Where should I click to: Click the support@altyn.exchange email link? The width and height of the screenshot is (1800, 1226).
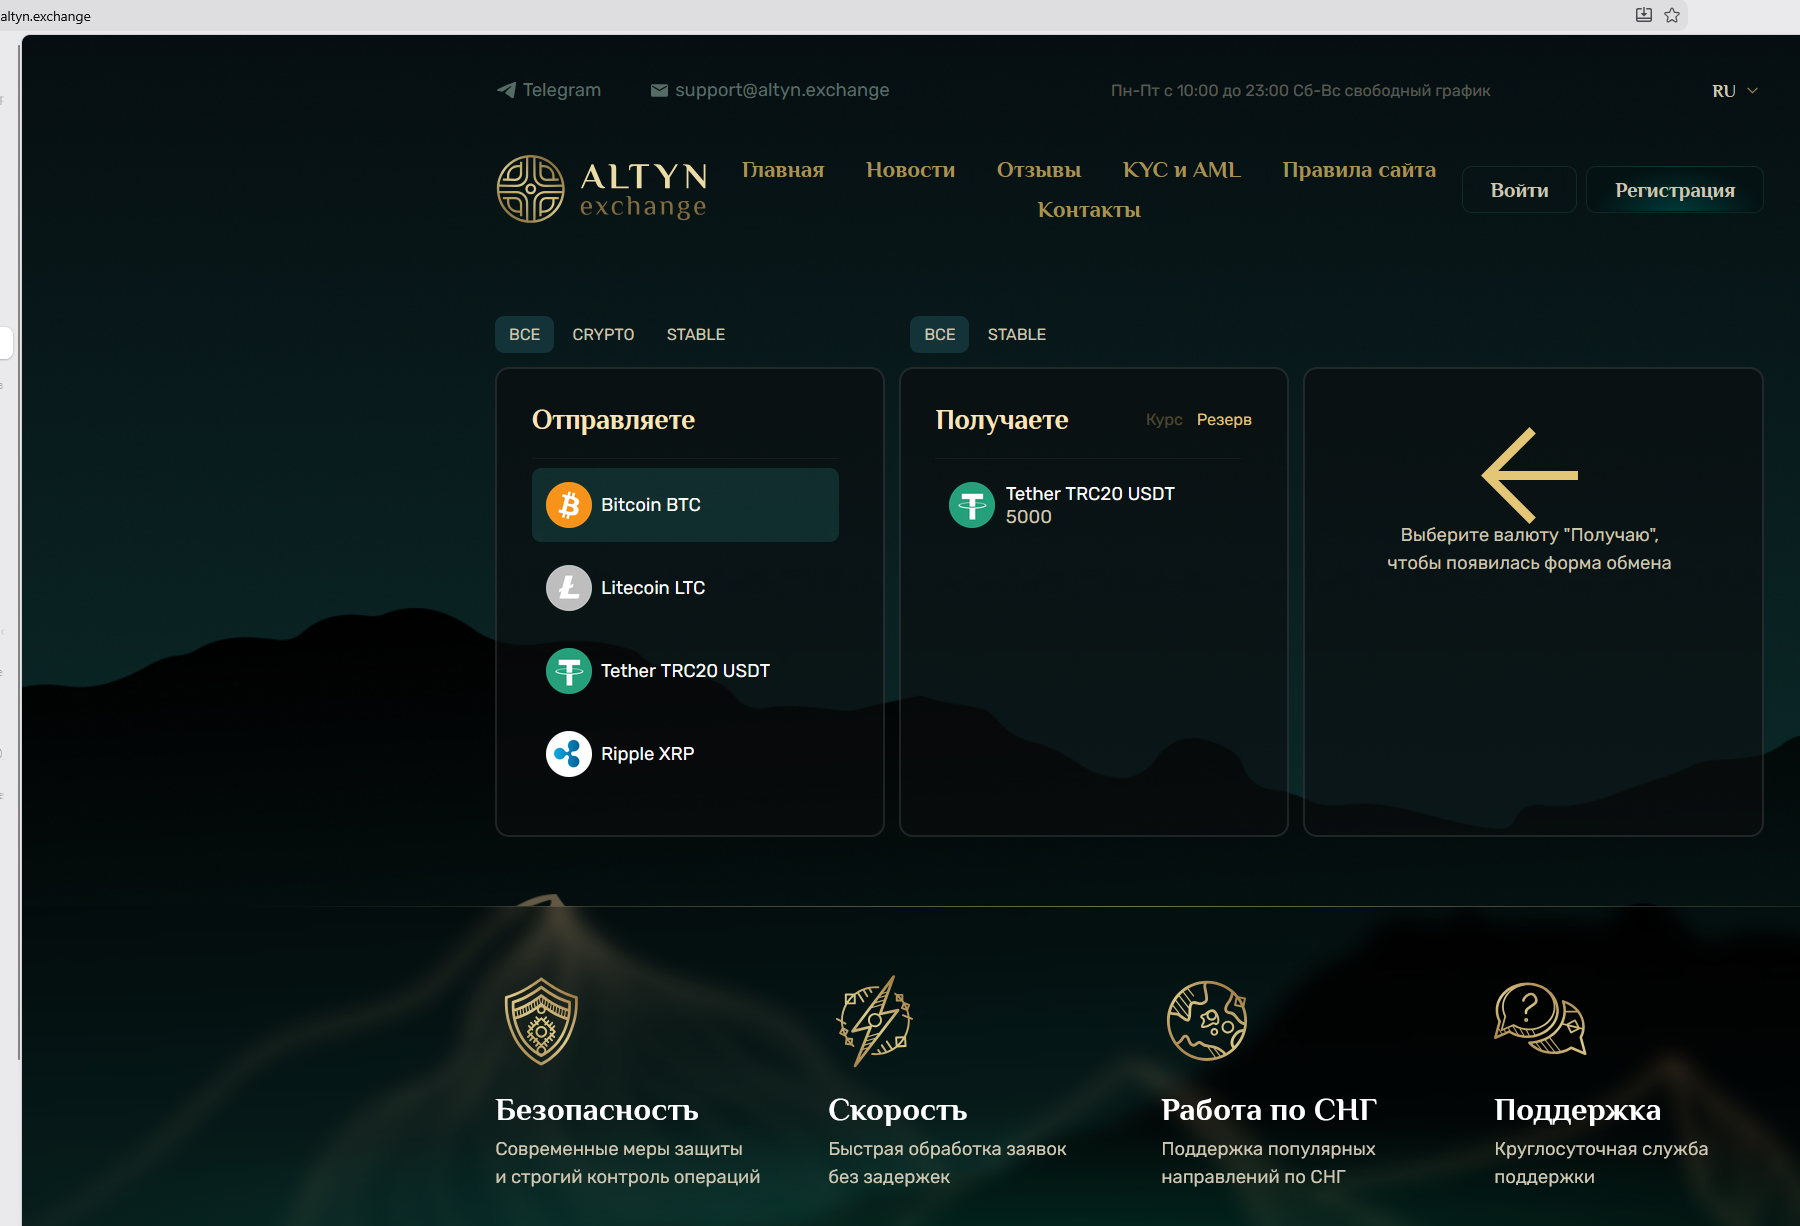[770, 90]
